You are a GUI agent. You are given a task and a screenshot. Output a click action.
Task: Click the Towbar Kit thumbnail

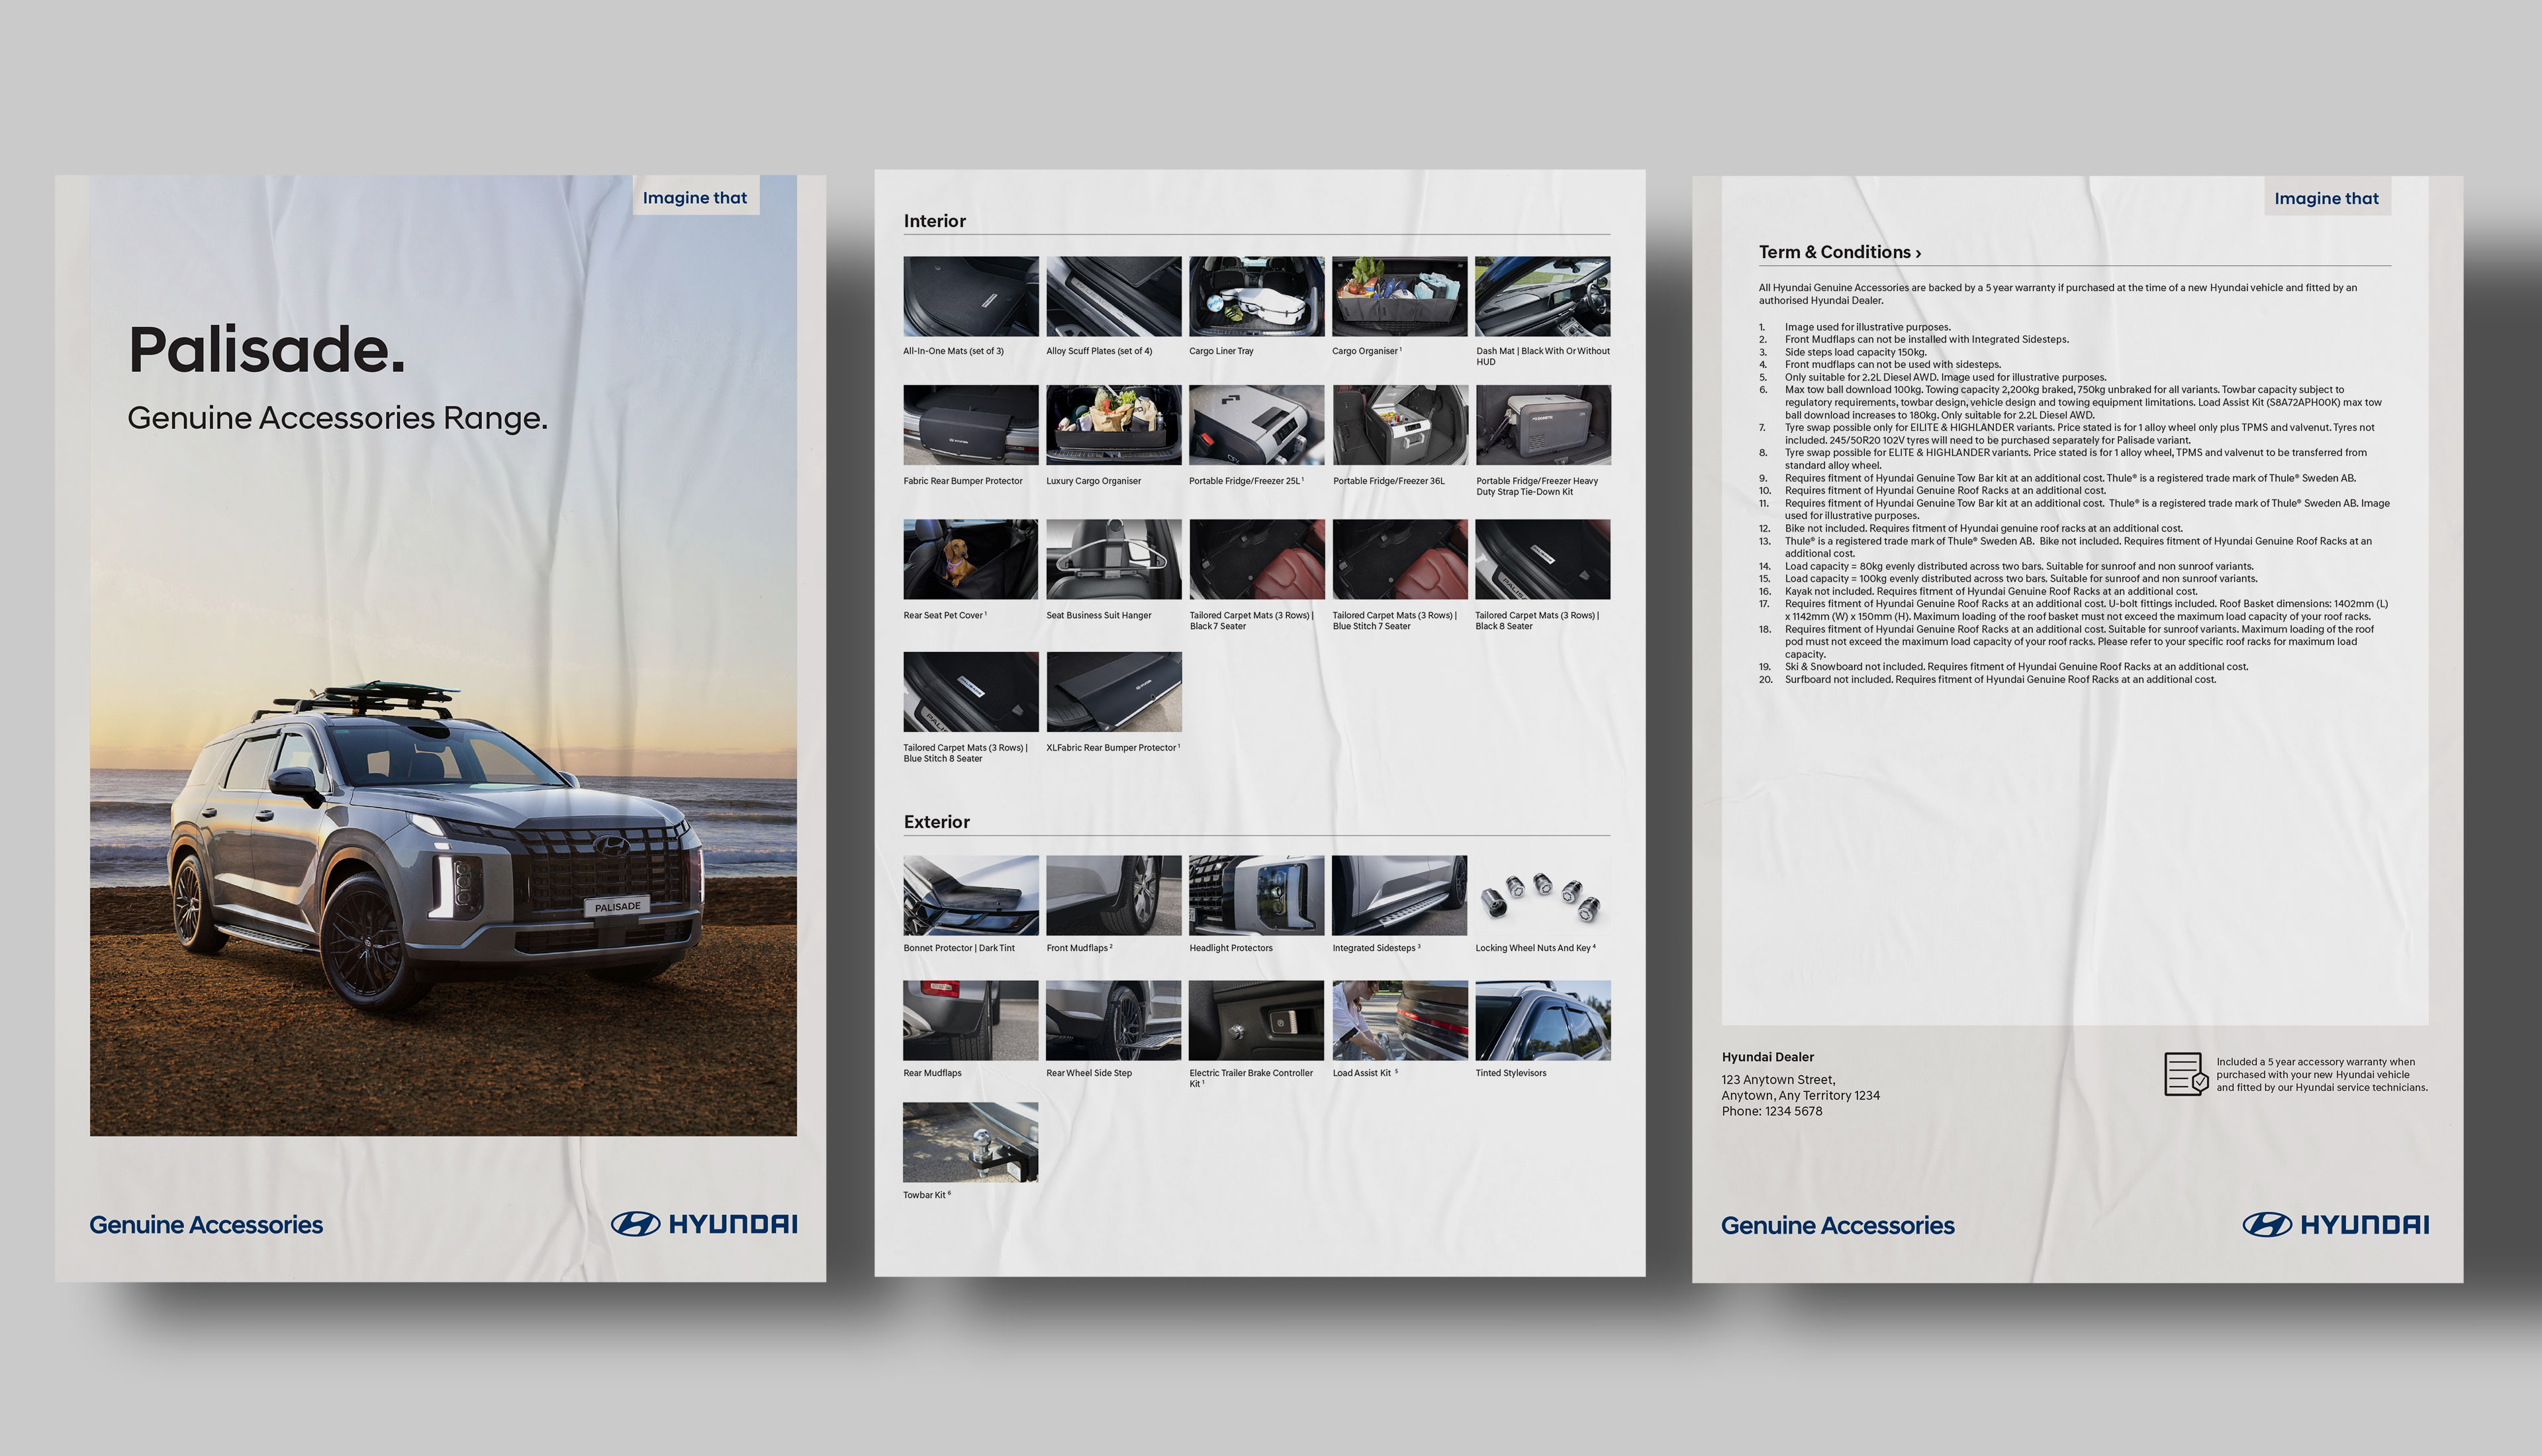click(x=970, y=1142)
